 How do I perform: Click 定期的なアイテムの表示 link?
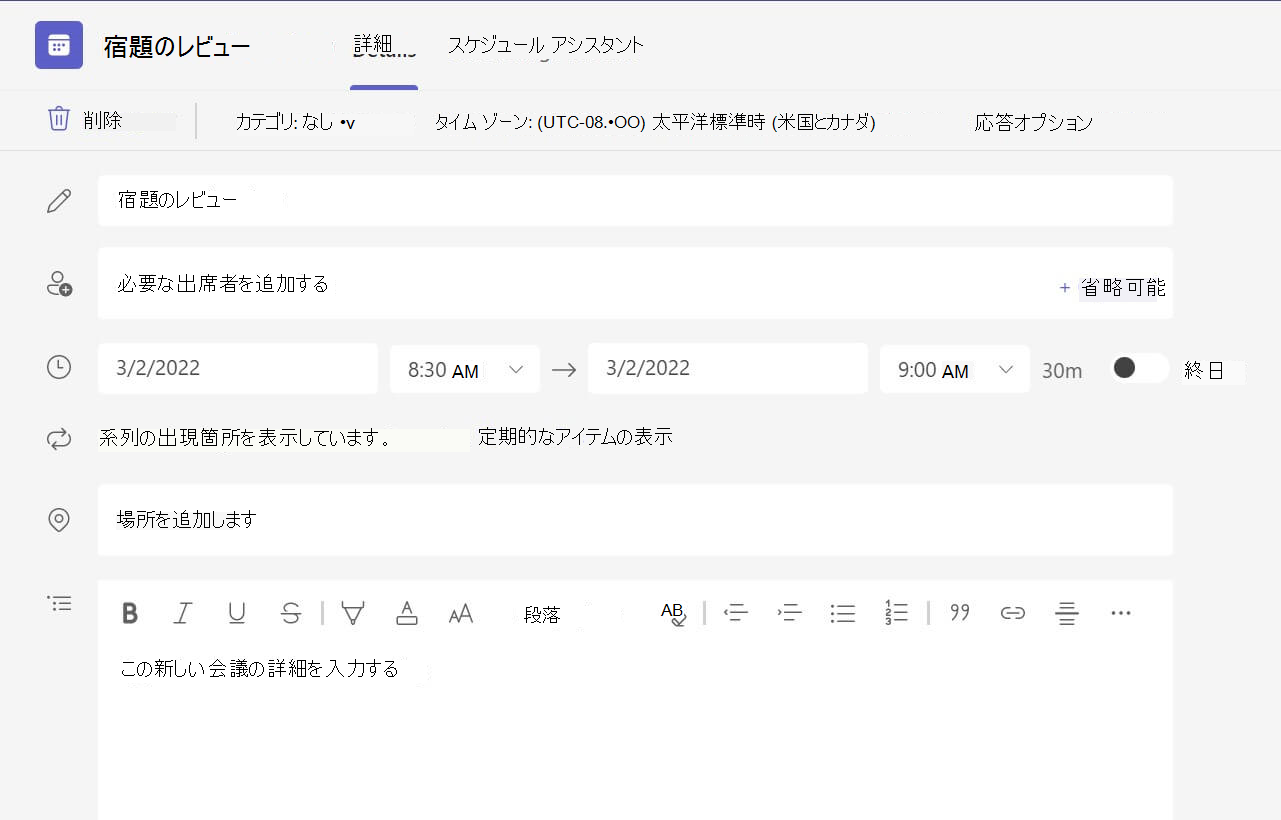point(575,437)
